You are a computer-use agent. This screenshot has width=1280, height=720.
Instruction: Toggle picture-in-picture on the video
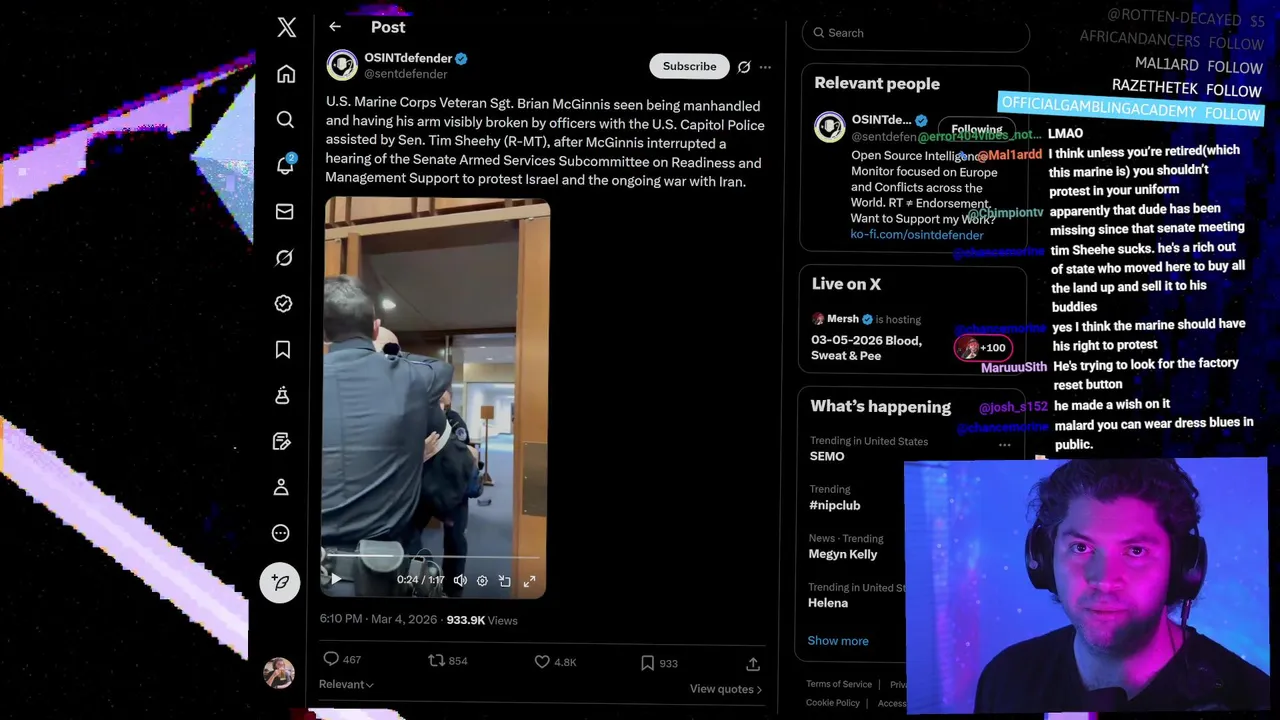505,580
